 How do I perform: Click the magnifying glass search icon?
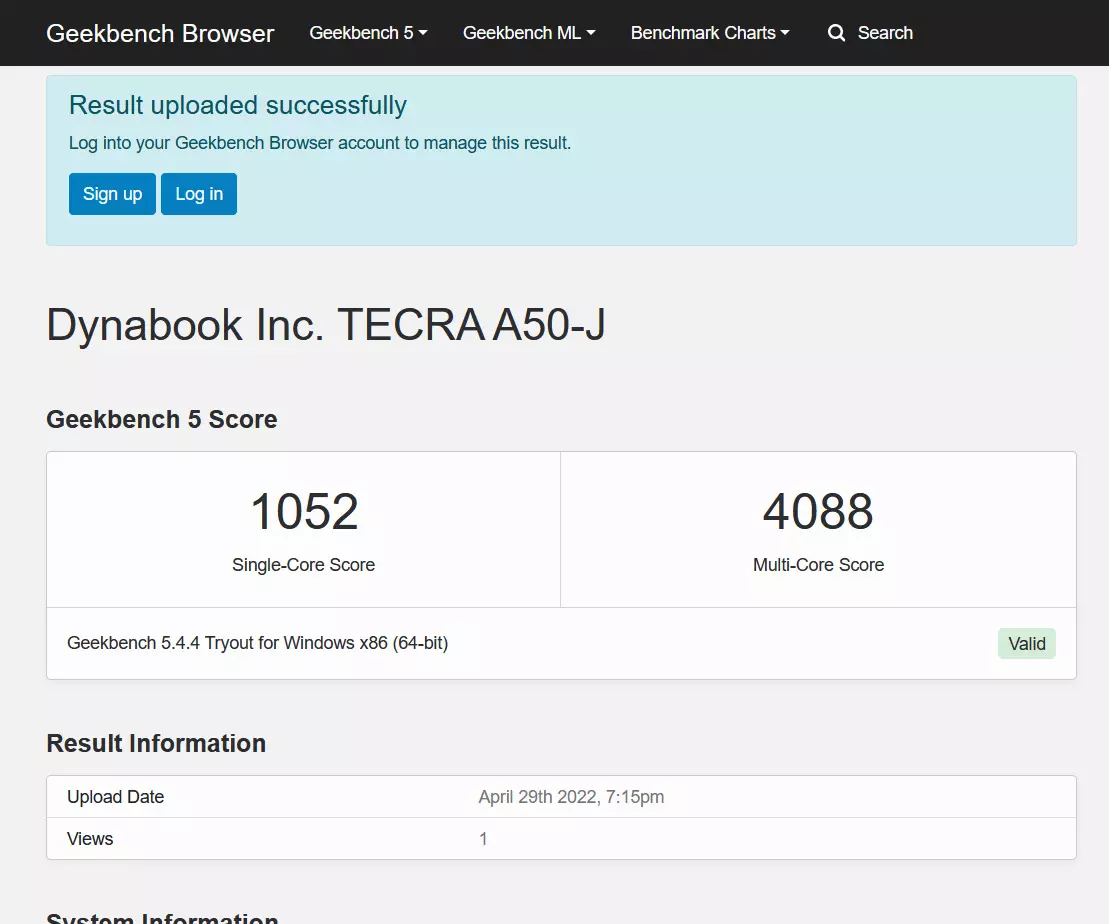[x=836, y=33]
